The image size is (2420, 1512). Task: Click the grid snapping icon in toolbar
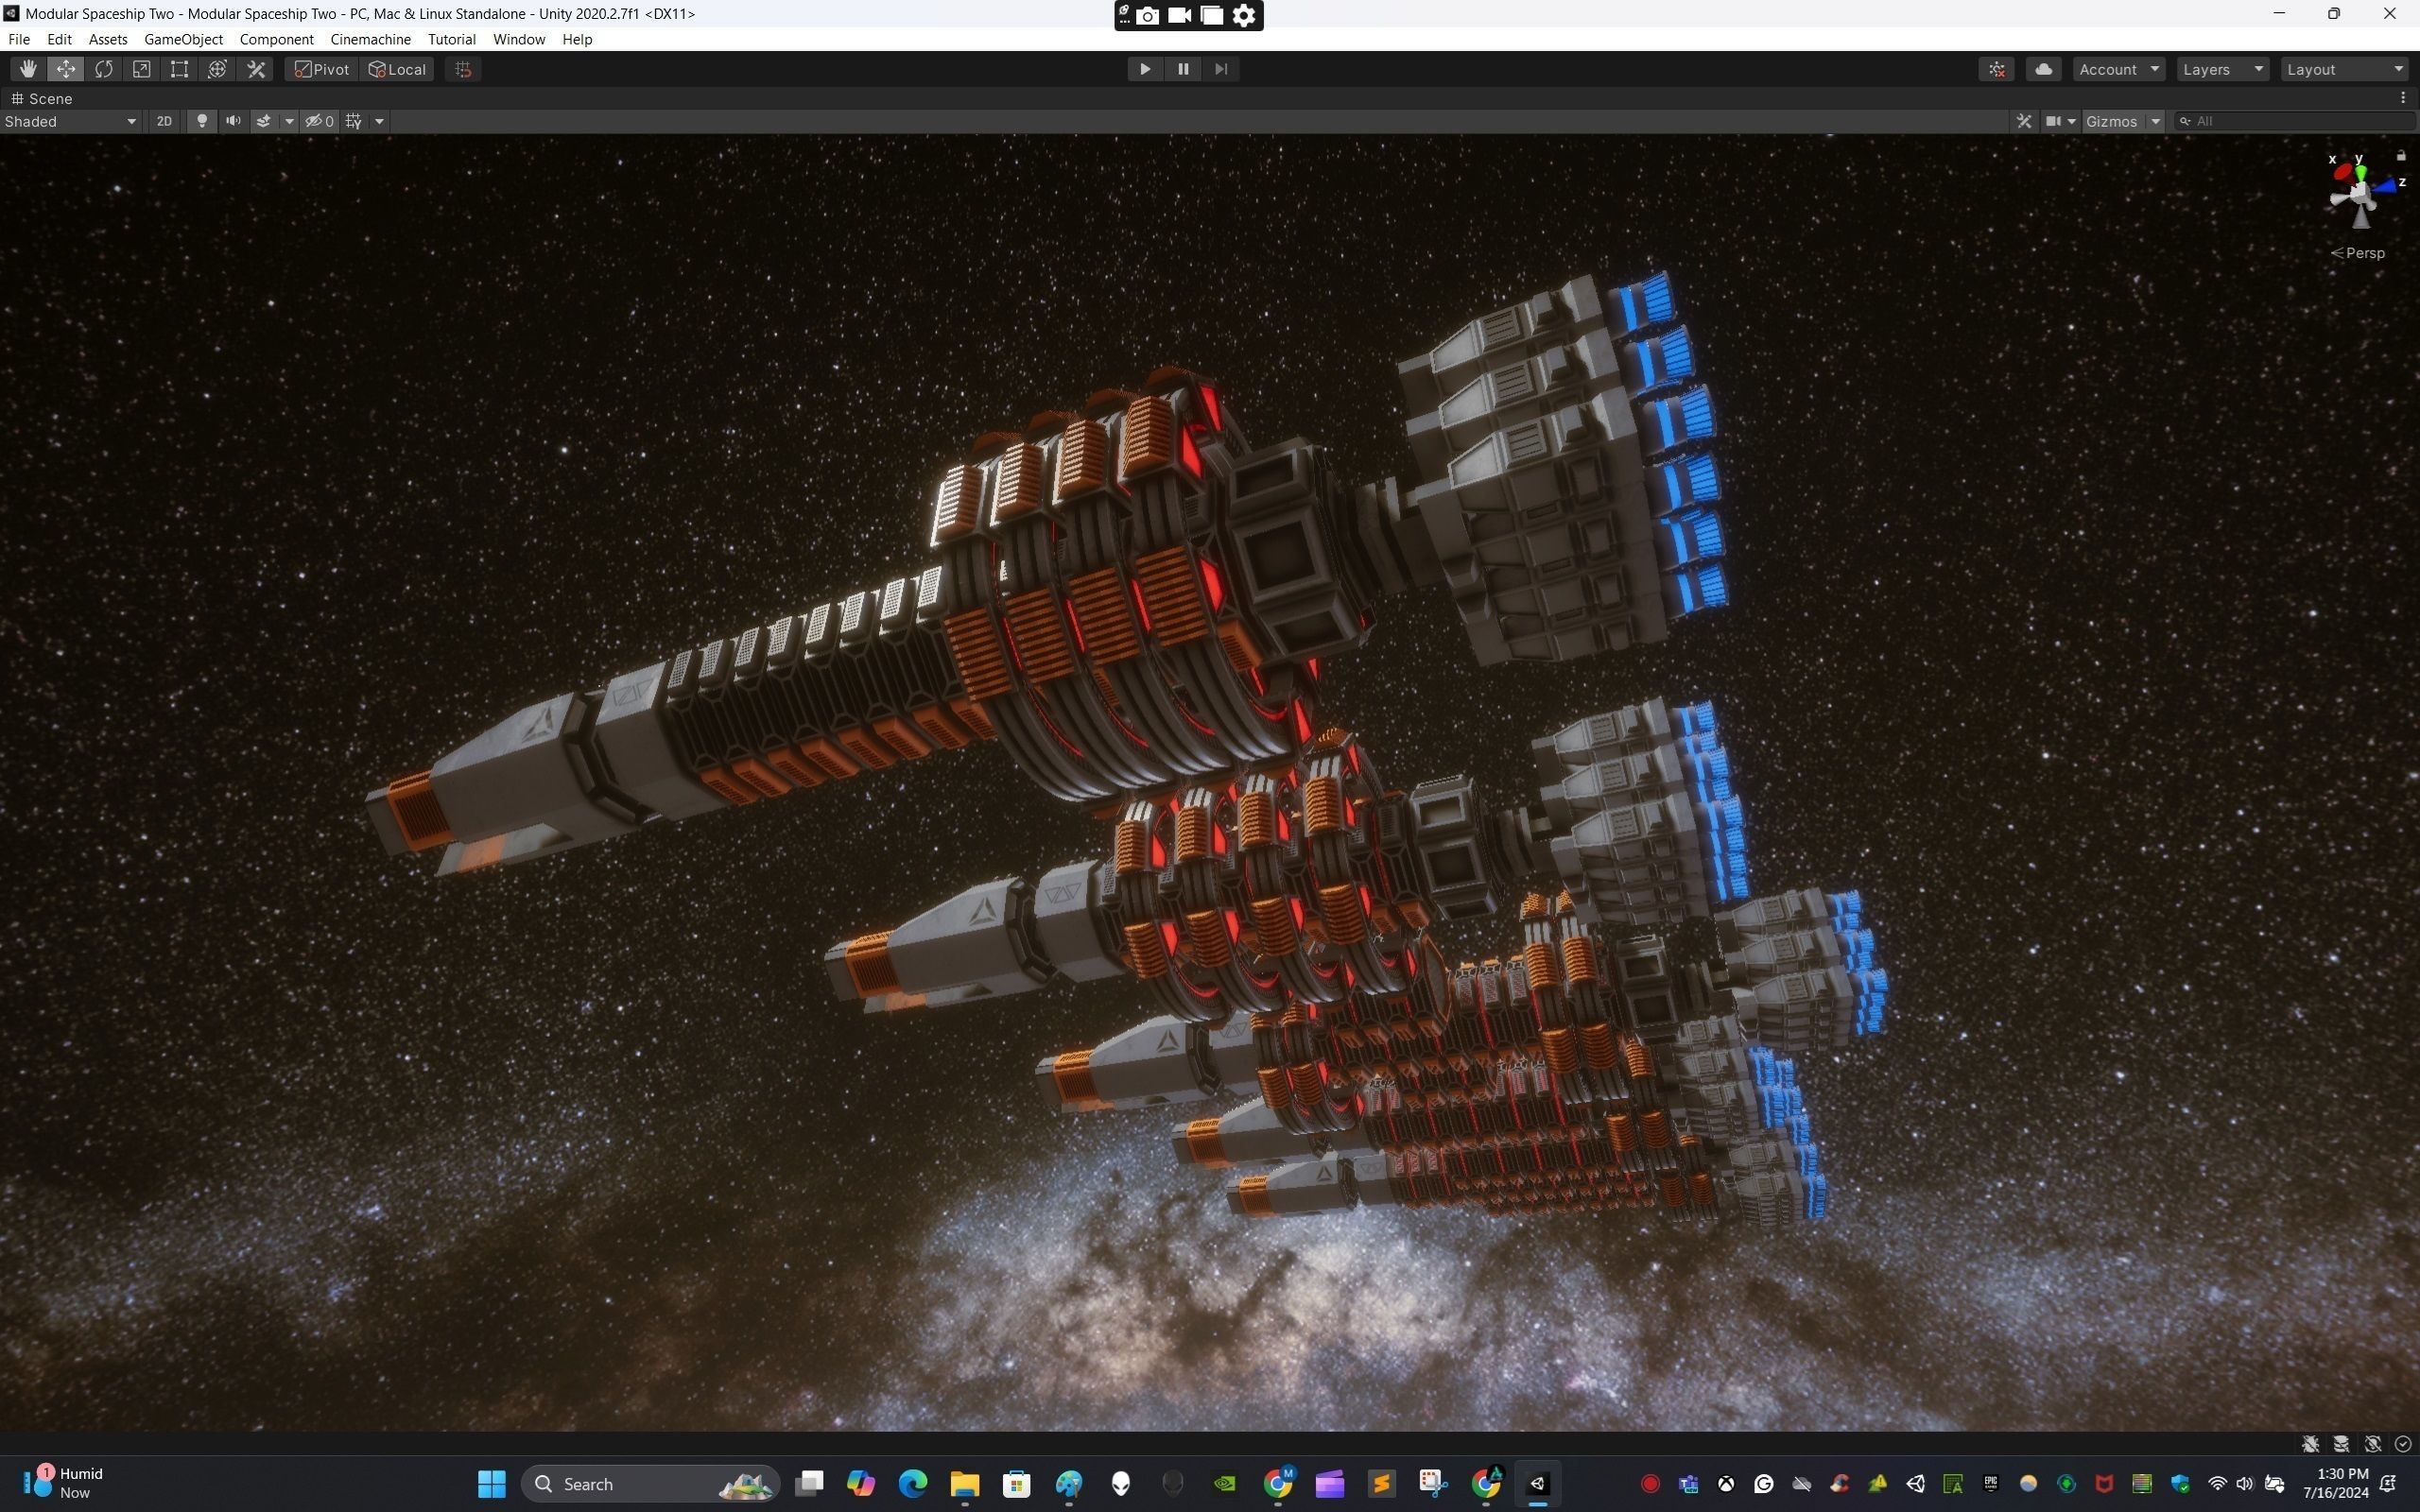[463, 69]
